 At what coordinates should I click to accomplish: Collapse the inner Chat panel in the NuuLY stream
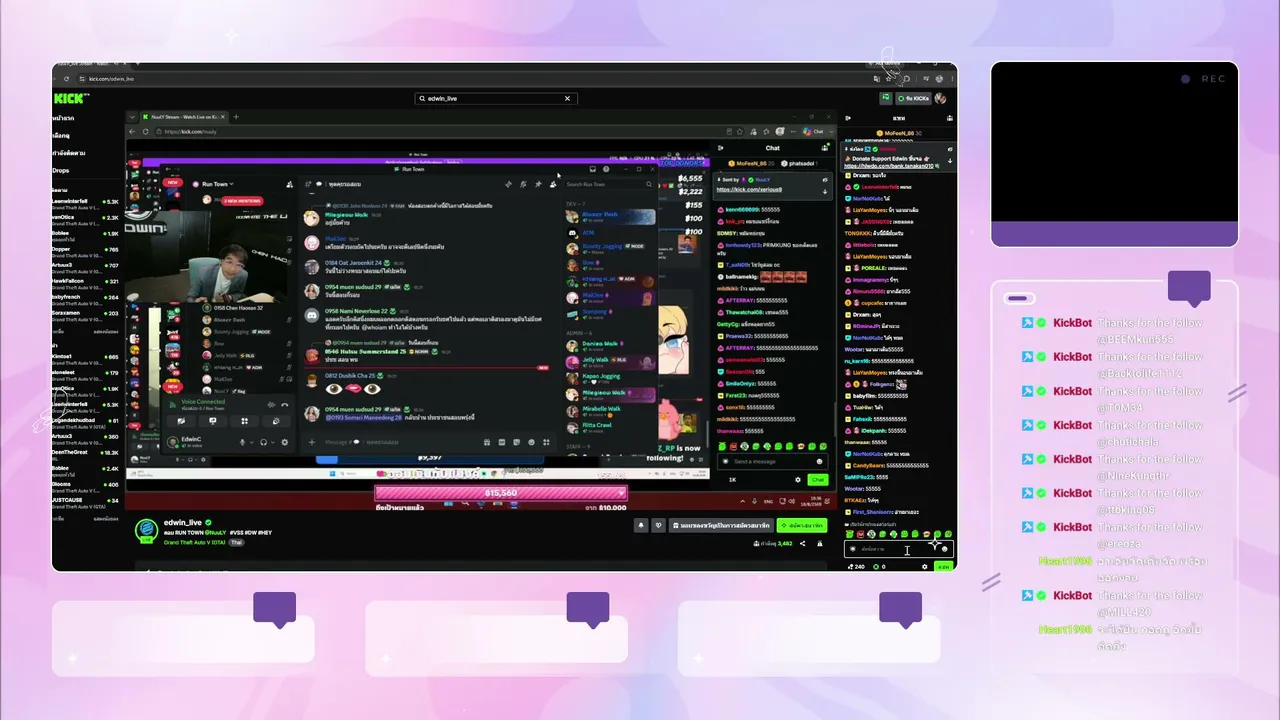[721, 148]
